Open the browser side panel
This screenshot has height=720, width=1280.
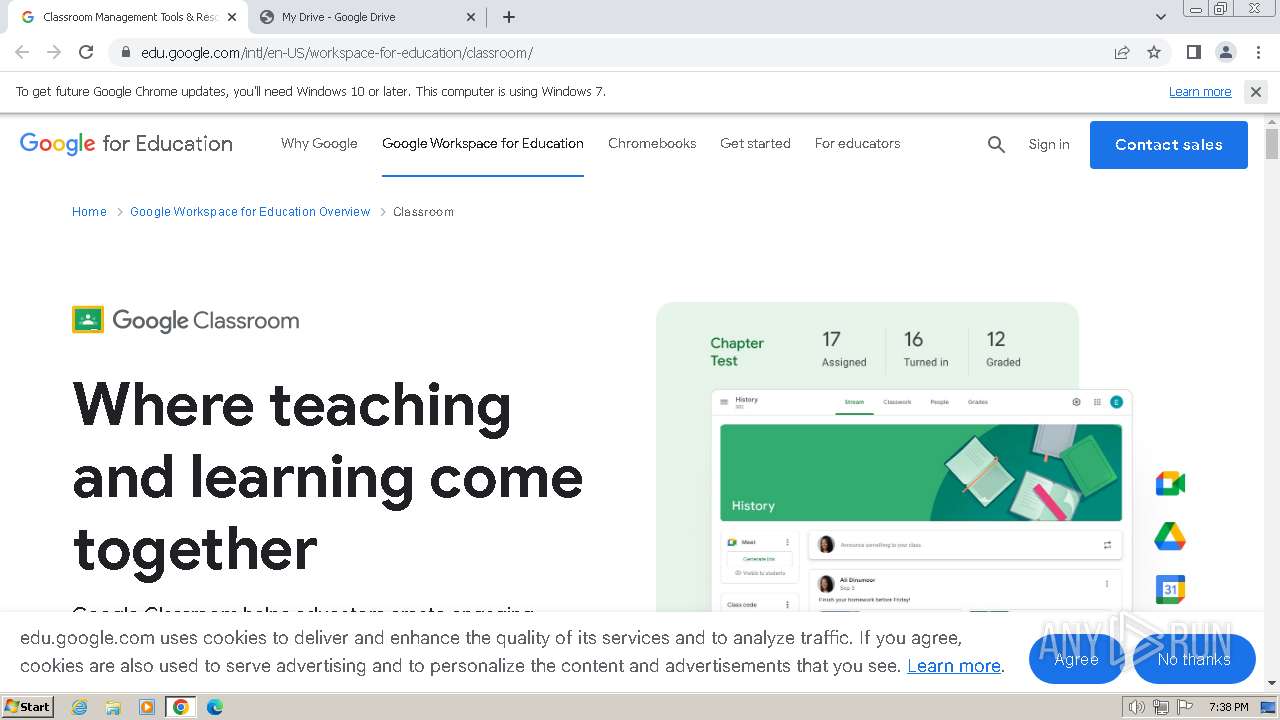tap(1193, 52)
